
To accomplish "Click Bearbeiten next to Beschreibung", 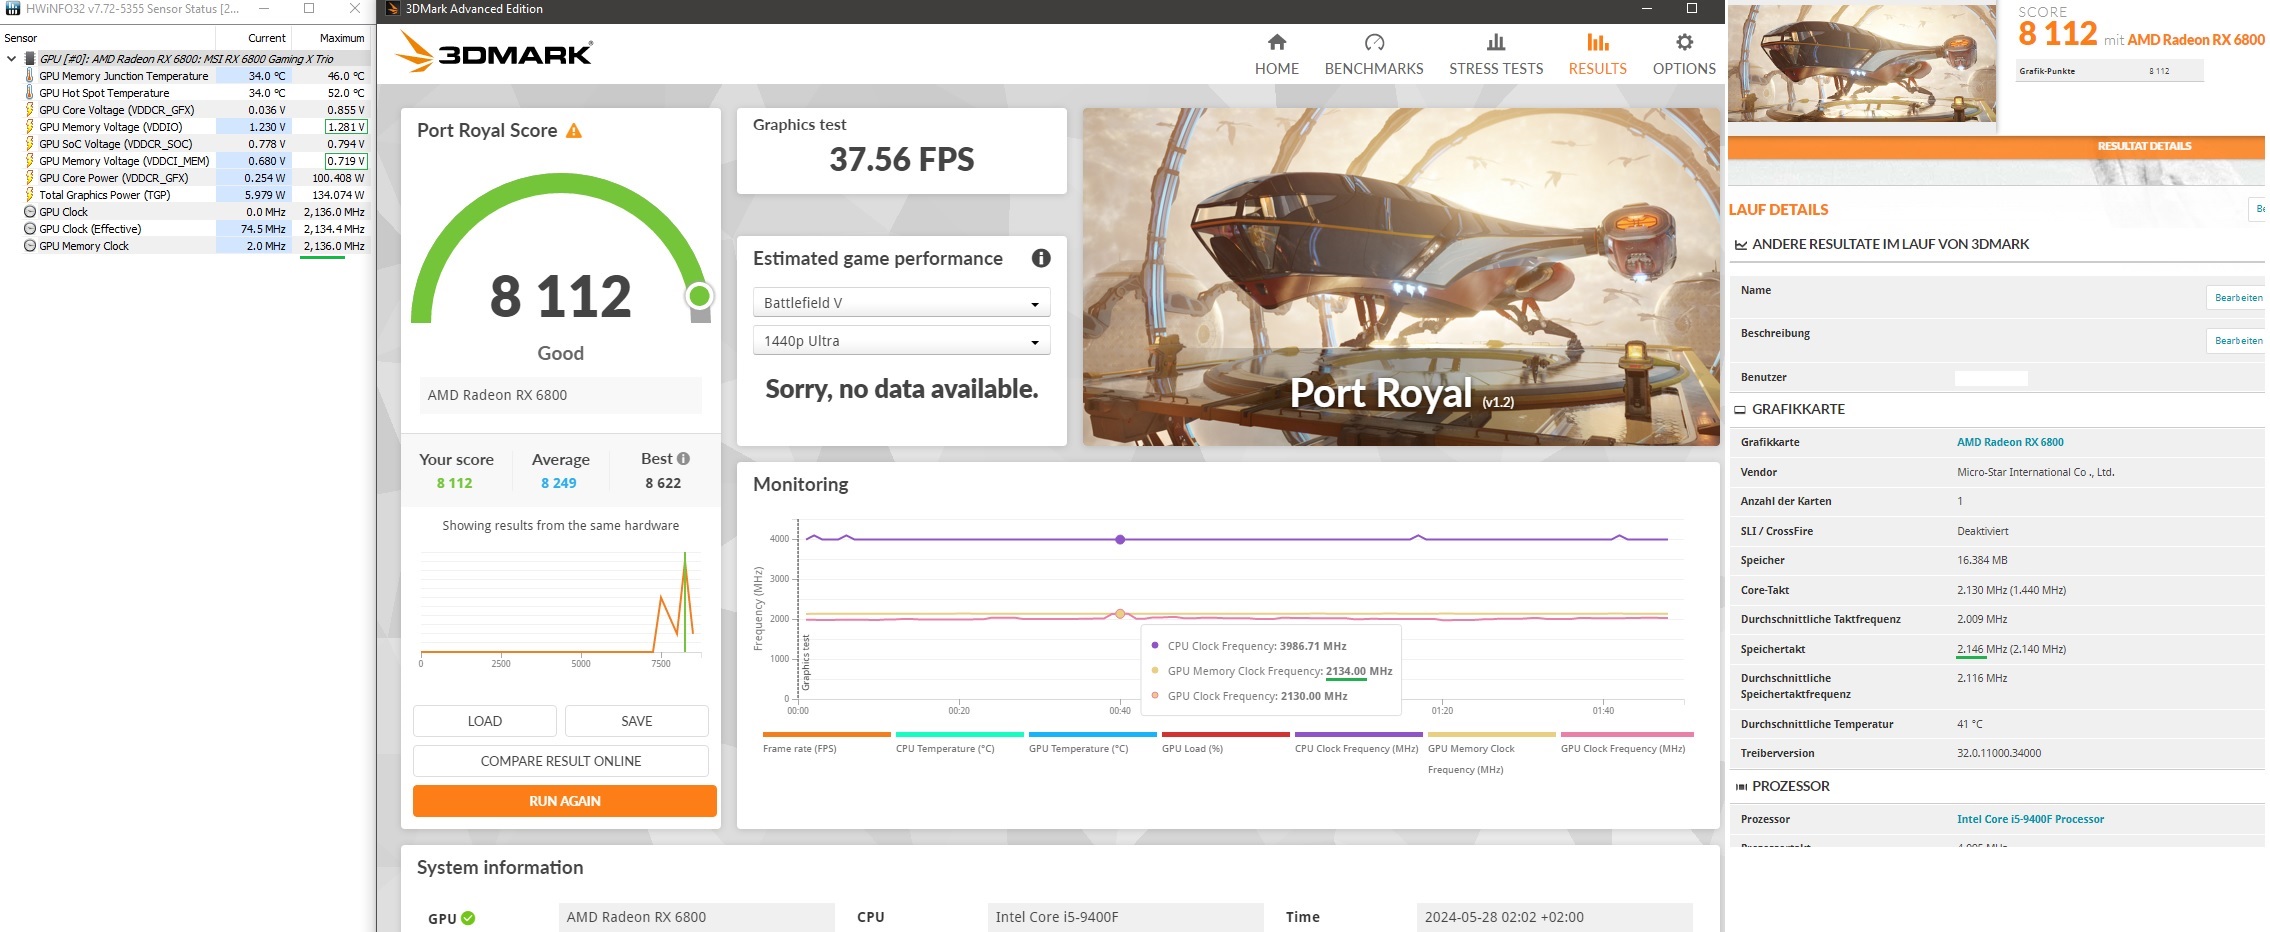I will (2238, 341).
